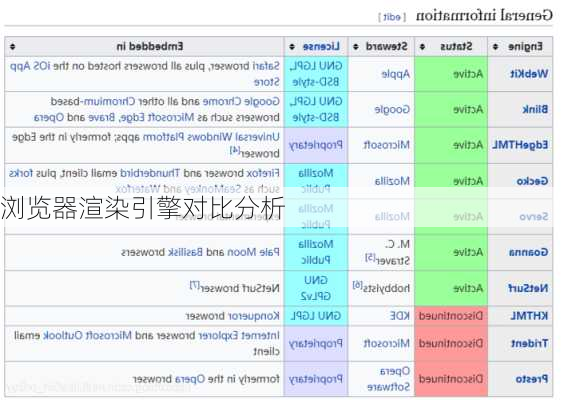Follow the Pale Moon link
Viewport: 564px width, 400px height.
(254, 252)
